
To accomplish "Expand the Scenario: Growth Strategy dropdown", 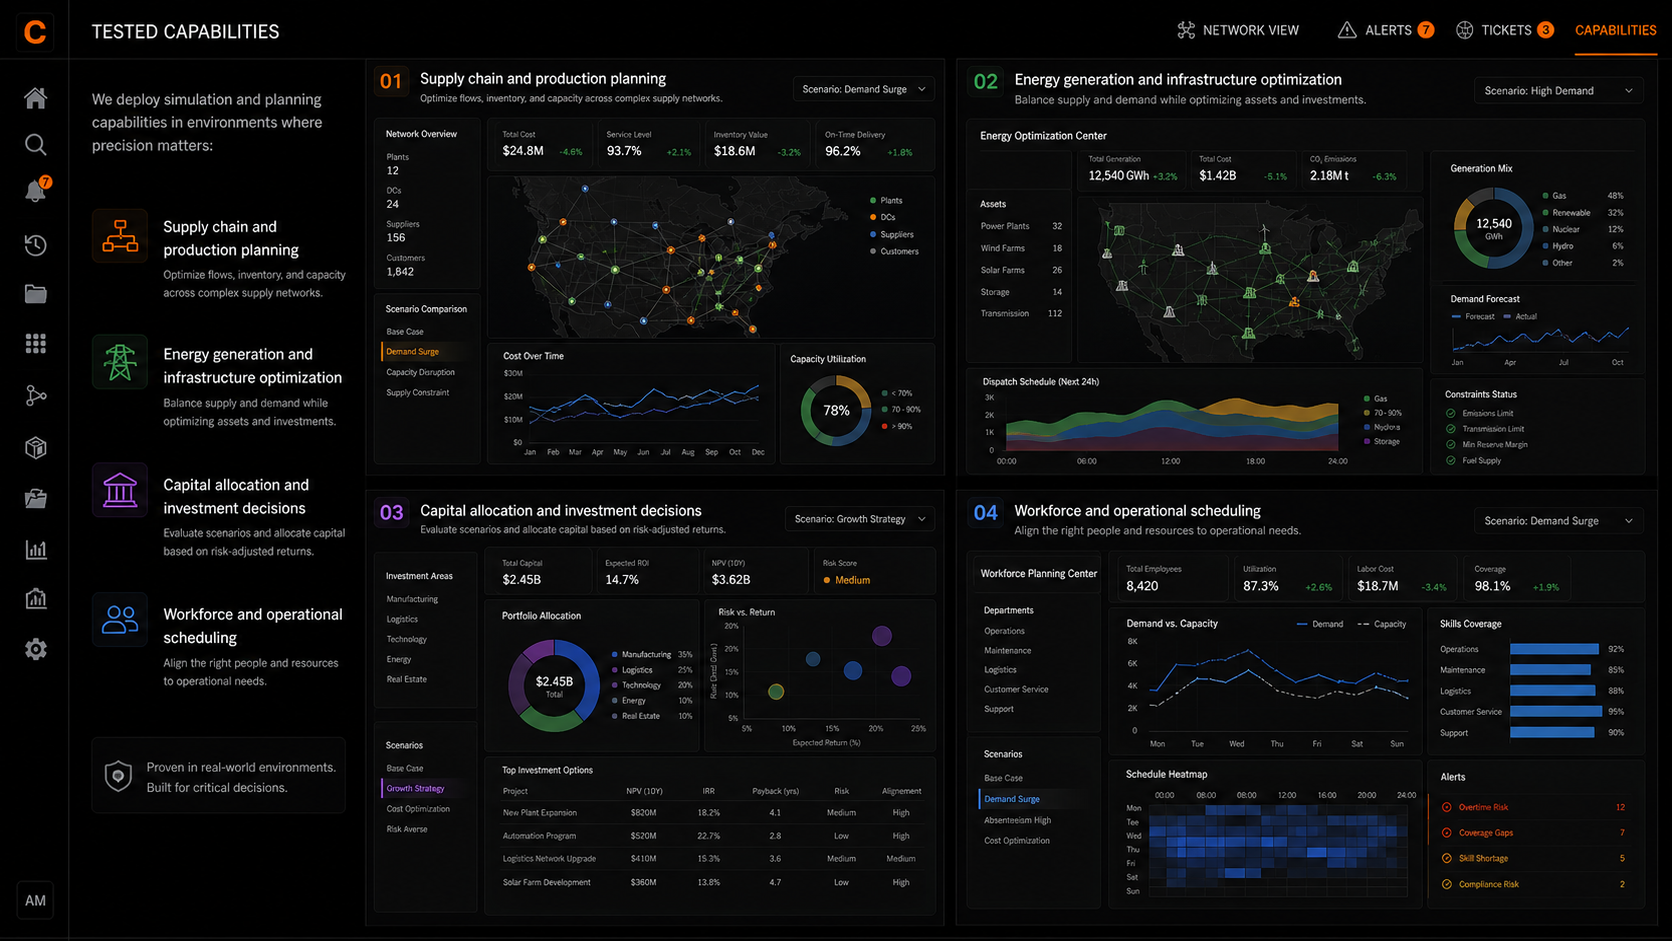I will (860, 519).
